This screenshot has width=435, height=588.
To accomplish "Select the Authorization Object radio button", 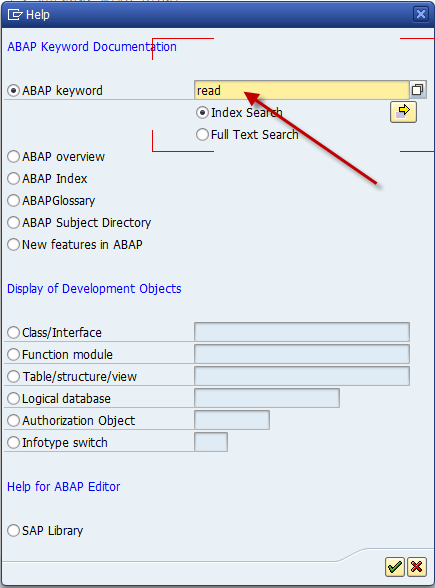I will (x=14, y=421).
